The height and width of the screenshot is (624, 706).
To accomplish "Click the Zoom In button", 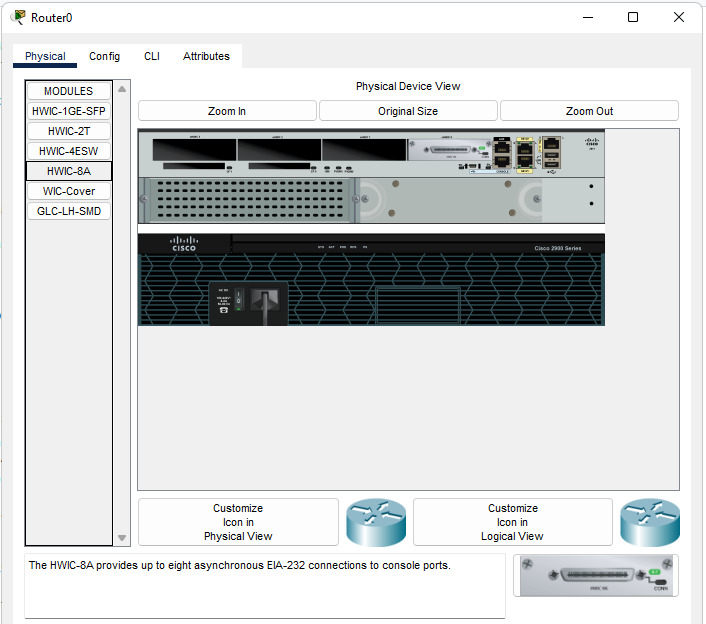I will click(x=227, y=111).
